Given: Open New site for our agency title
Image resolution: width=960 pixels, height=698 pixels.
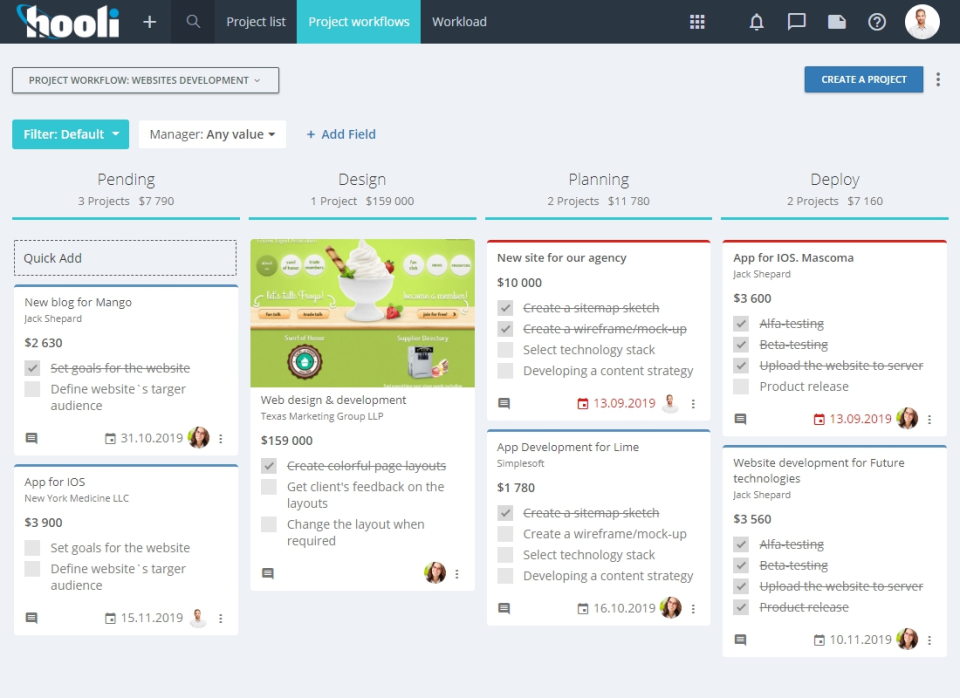Looking at the screenshot, I should point(561,258).
